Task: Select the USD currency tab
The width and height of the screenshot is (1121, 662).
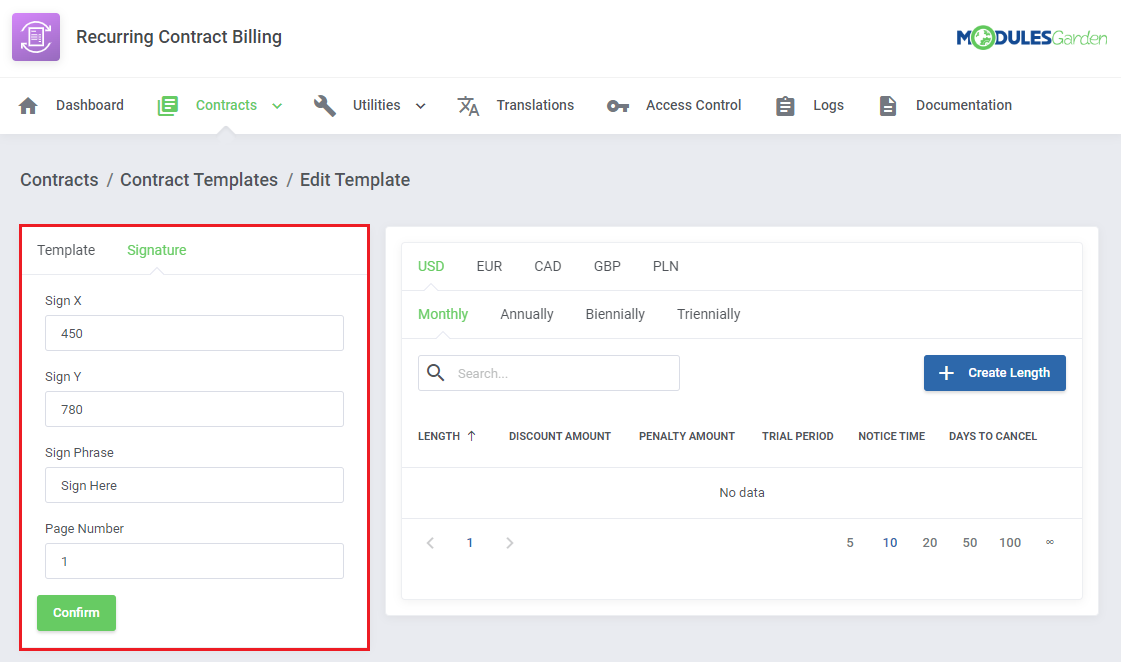Action: click(x=431, y=266)
